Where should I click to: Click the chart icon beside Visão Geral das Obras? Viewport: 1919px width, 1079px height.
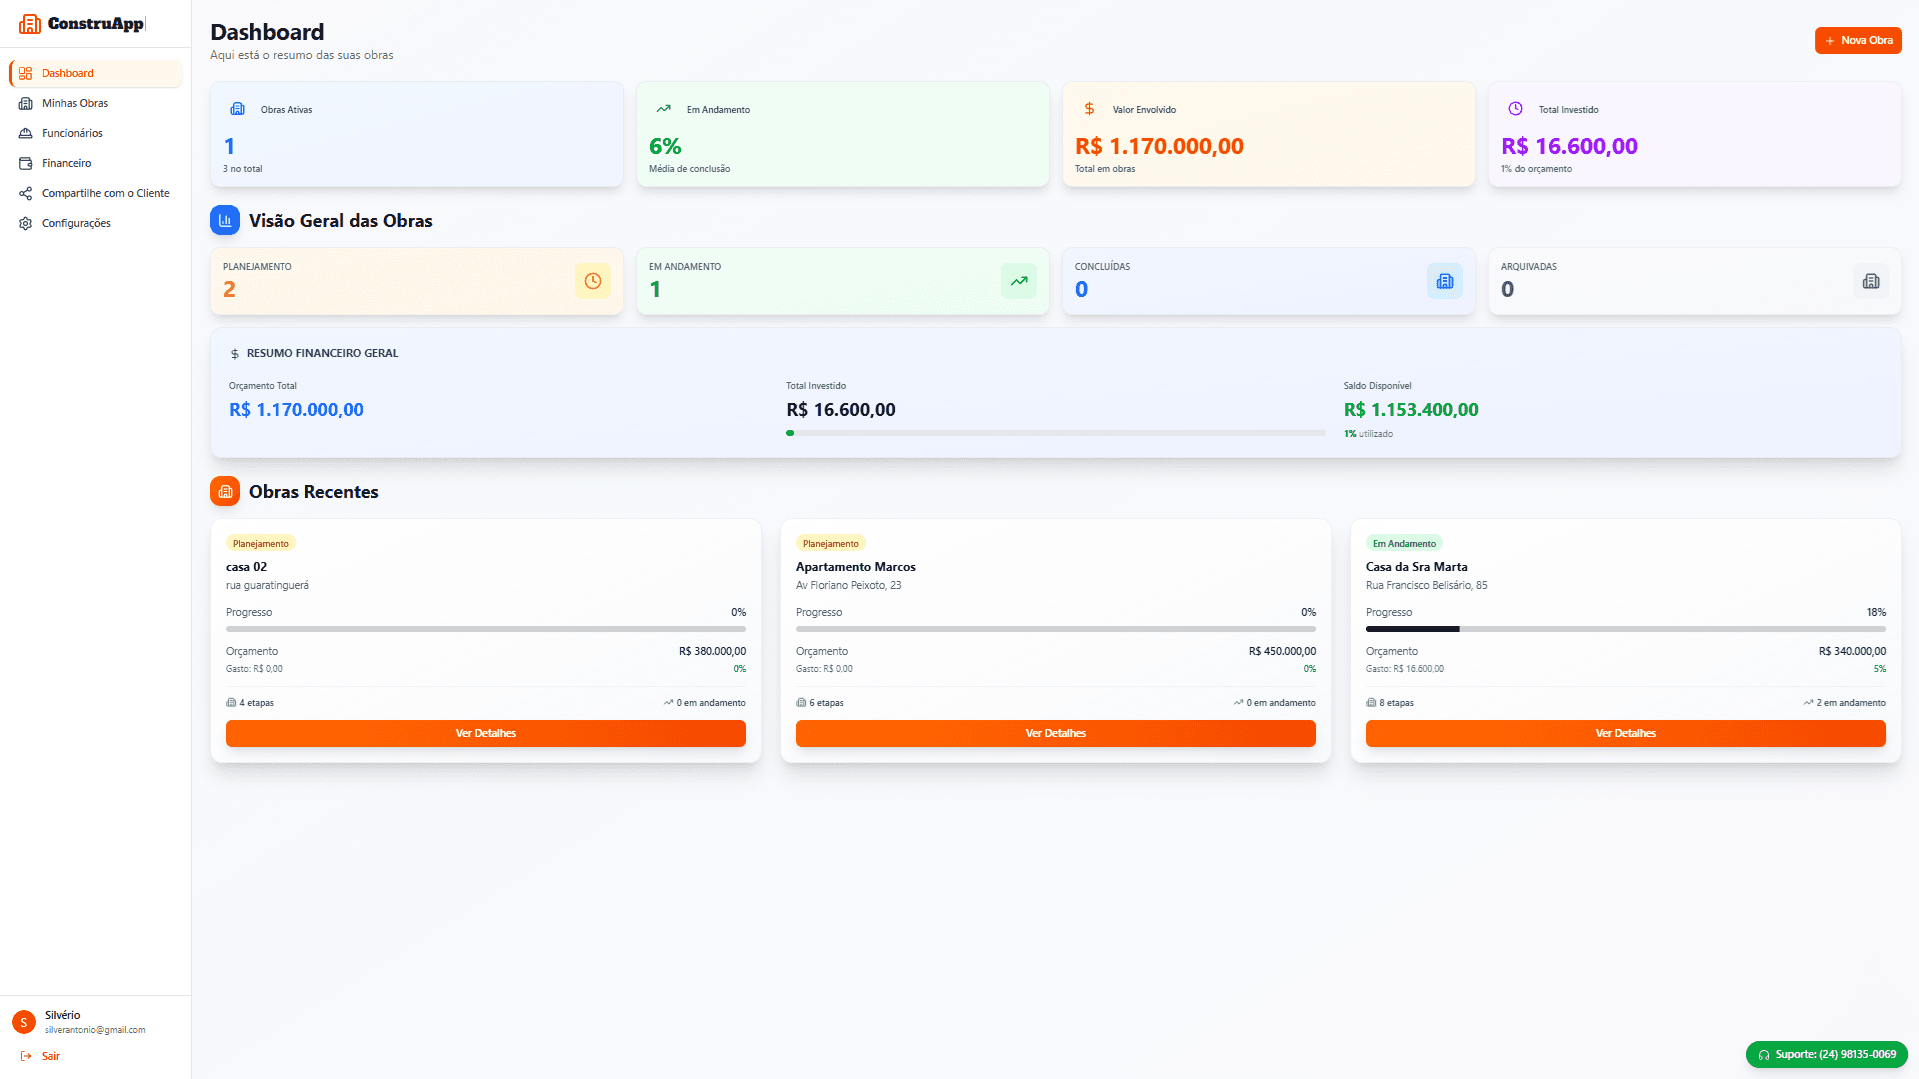pos(224,220)
